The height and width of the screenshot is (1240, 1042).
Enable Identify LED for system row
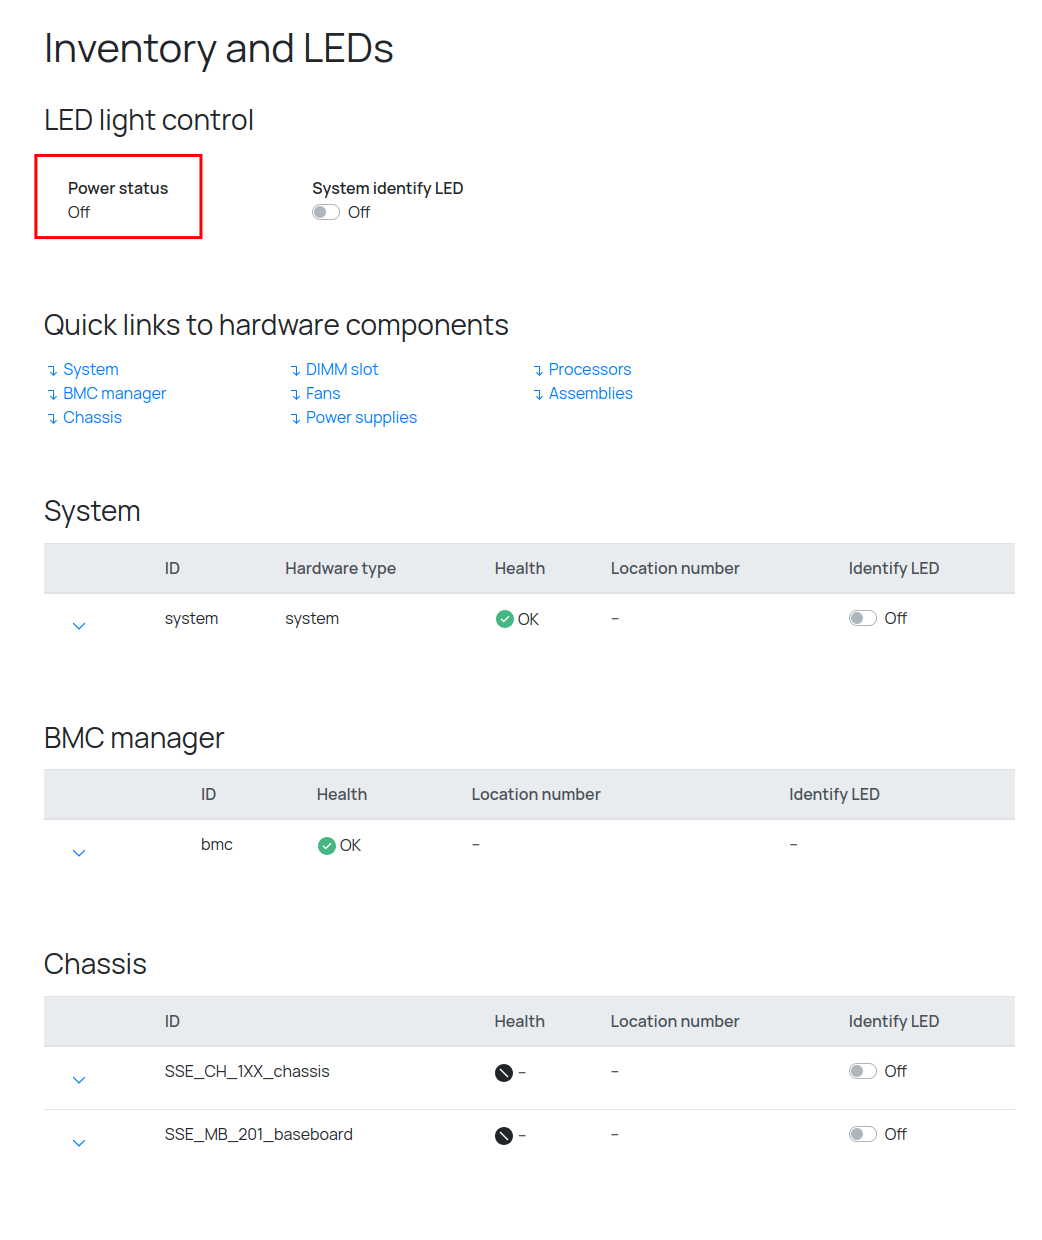(862, 618)
